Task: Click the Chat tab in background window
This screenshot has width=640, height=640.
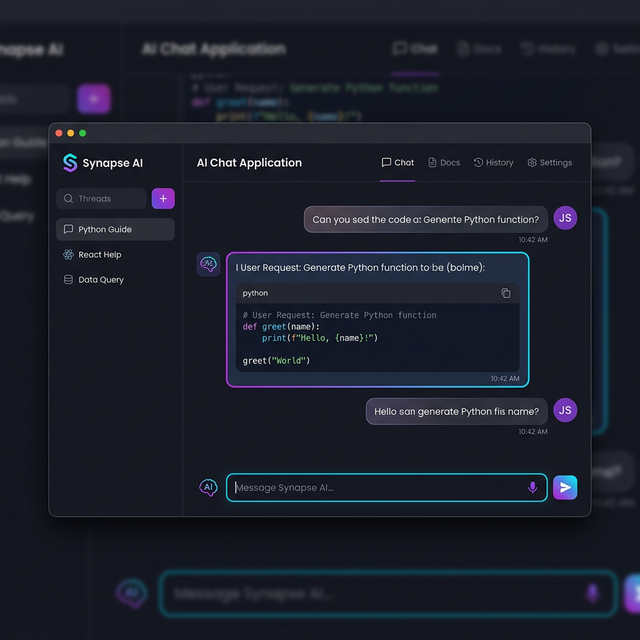Action: point(415,49)
